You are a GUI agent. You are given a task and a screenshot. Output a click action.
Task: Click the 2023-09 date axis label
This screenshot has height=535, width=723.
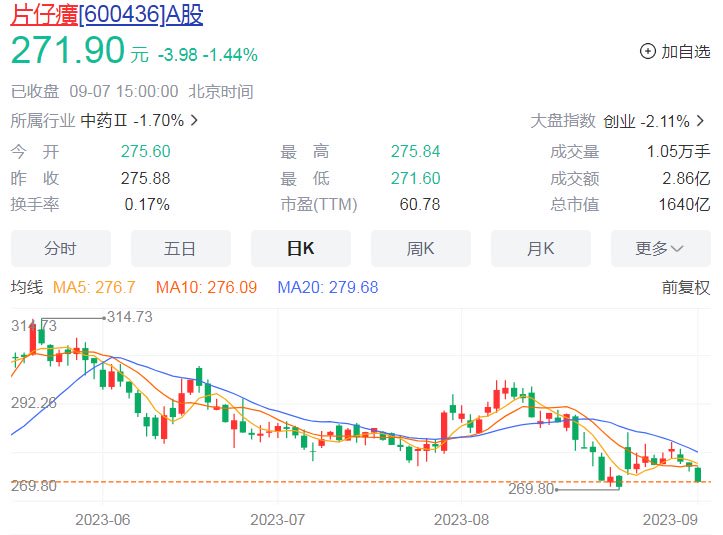(670, 520)
